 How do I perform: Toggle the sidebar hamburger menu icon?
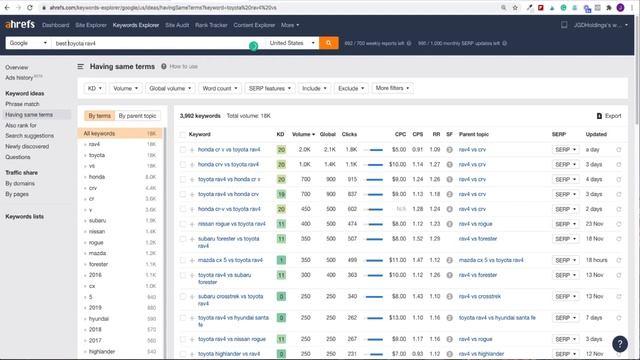[81, 67]
